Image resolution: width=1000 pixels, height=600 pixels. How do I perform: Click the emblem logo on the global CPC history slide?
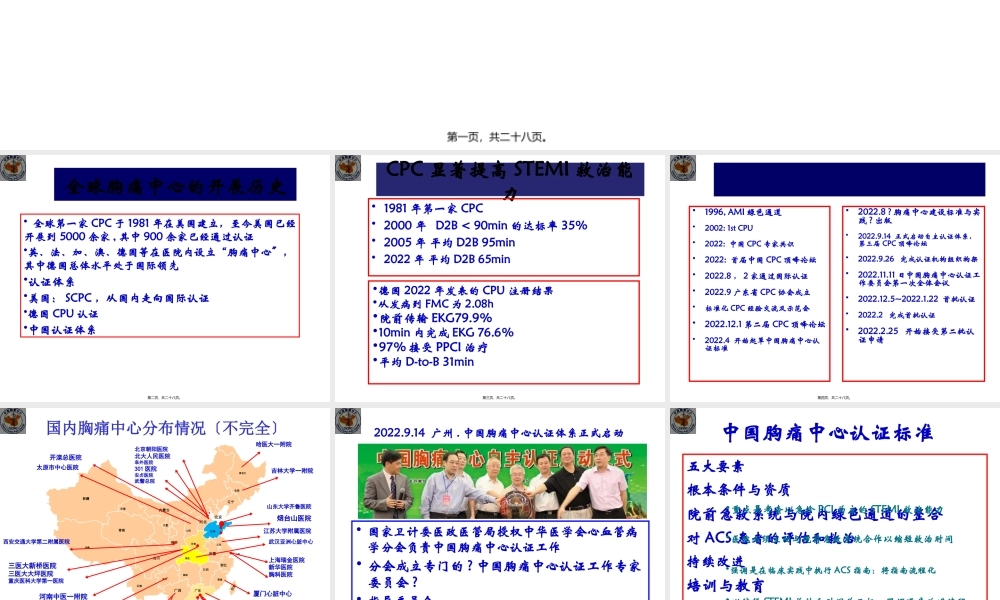pos(13,170)
